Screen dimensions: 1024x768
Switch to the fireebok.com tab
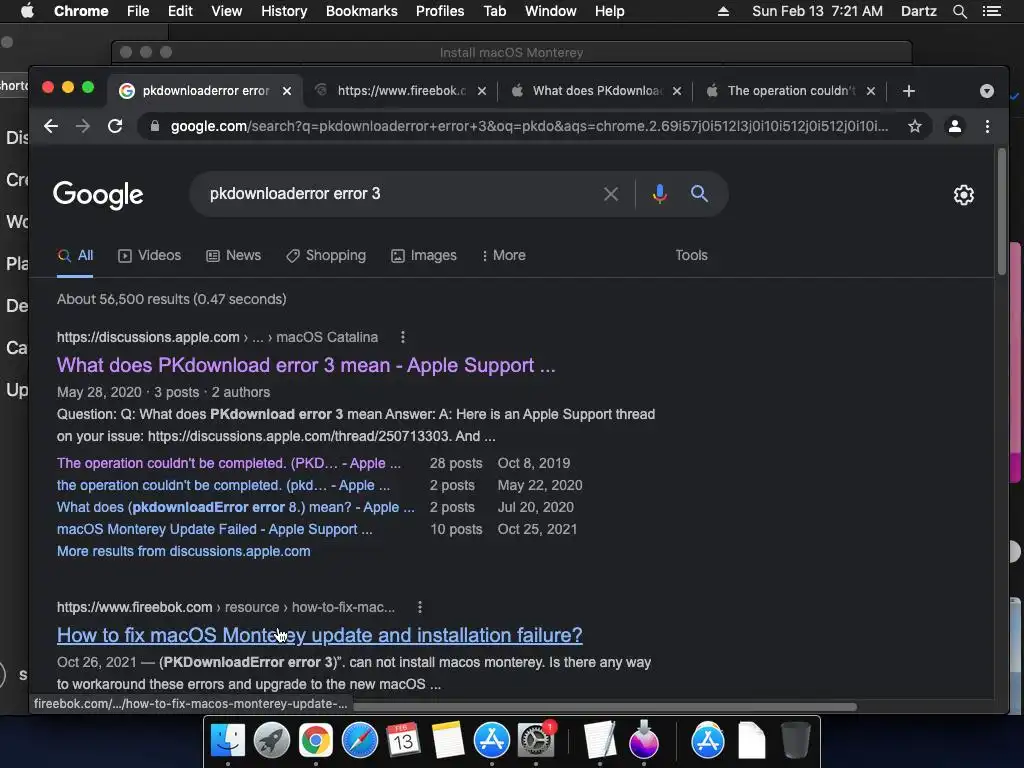pyautogui.click(x=400, y=91)
